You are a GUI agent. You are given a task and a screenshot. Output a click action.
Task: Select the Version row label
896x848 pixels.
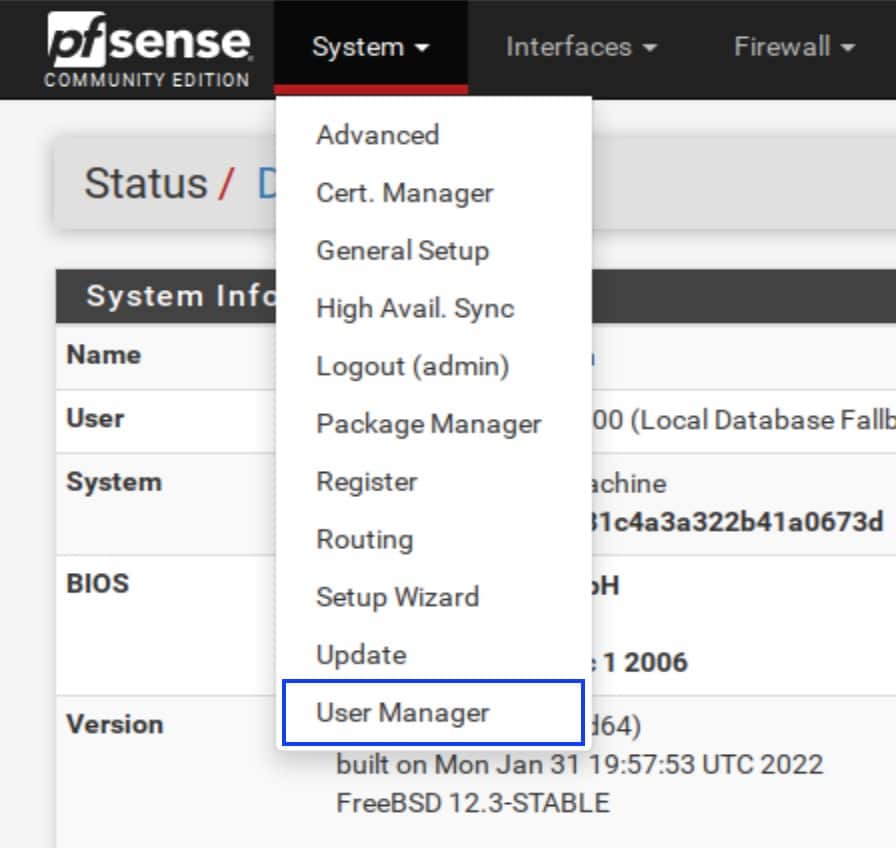[x=115, y=725]
